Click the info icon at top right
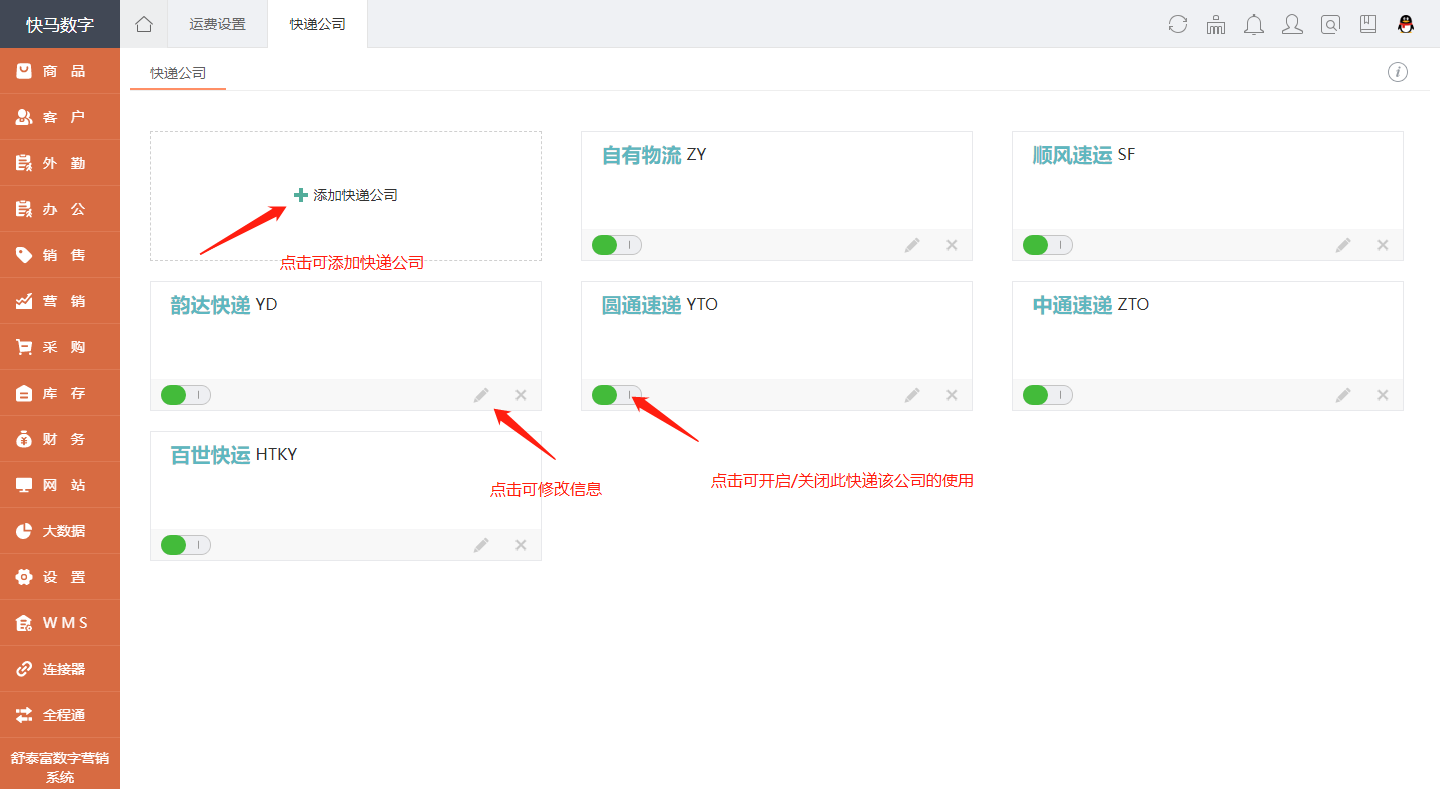 [x=1397, y=72]
